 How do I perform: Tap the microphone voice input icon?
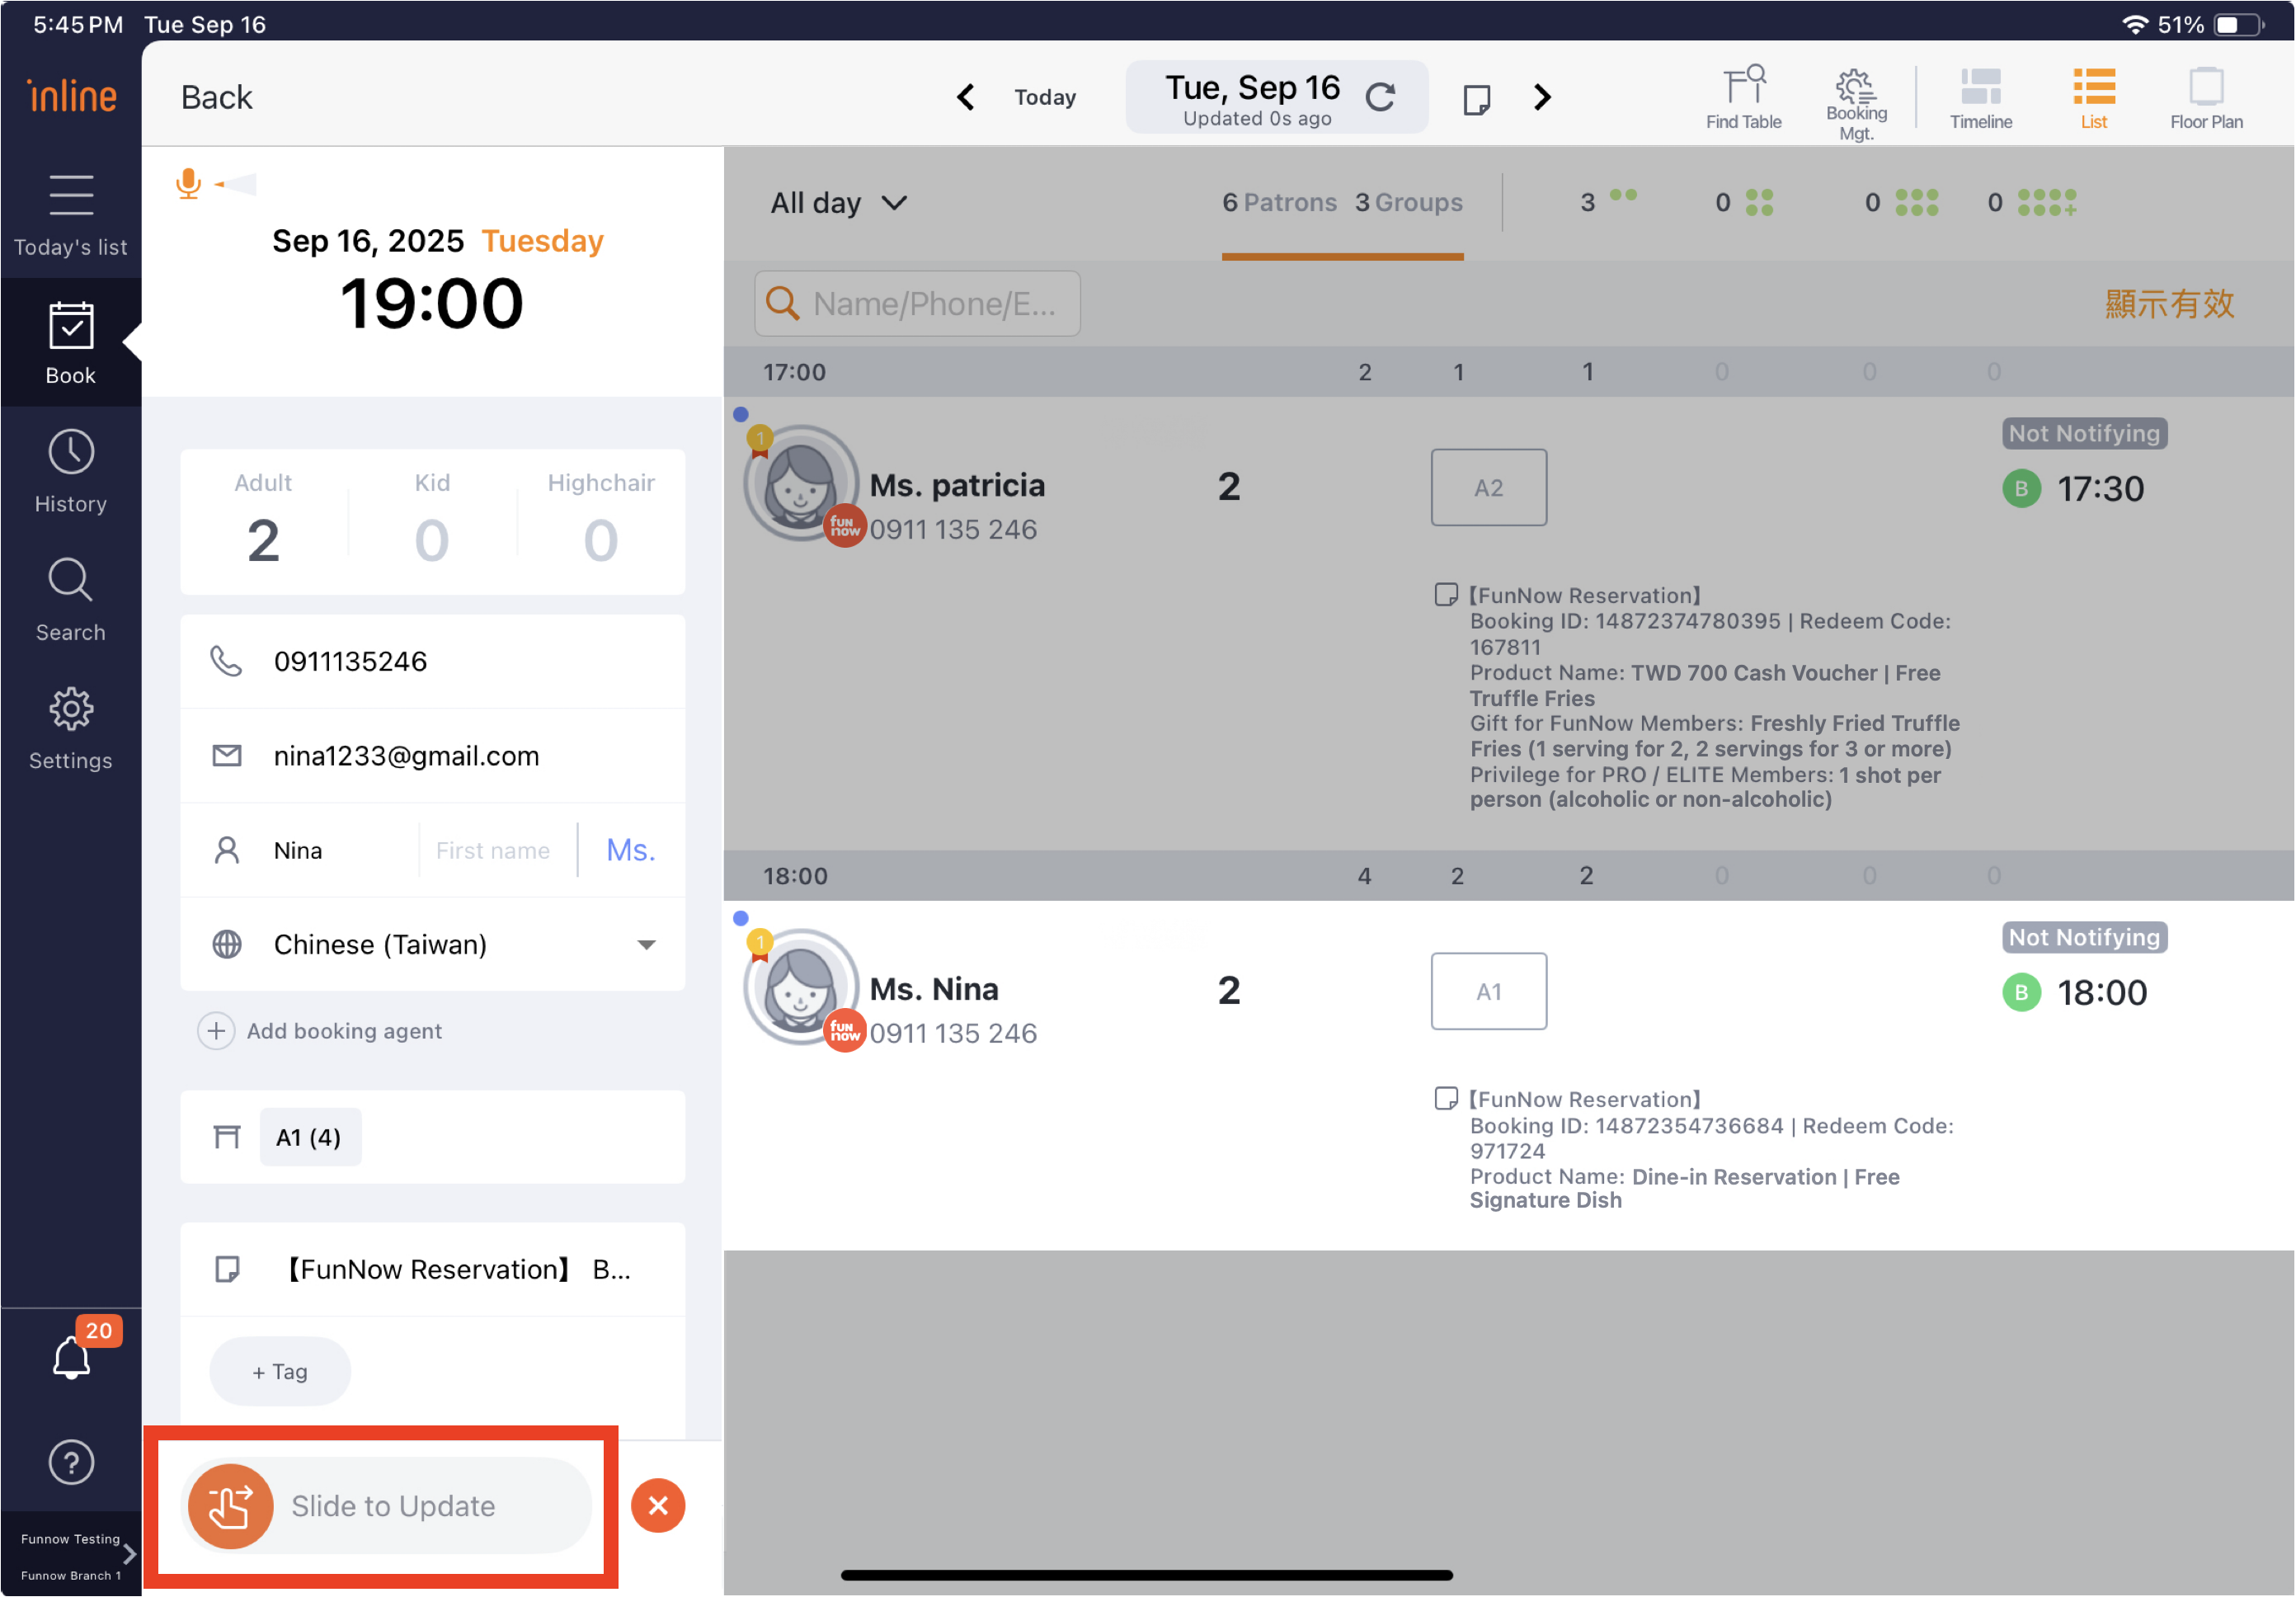(x=188, y=183)
